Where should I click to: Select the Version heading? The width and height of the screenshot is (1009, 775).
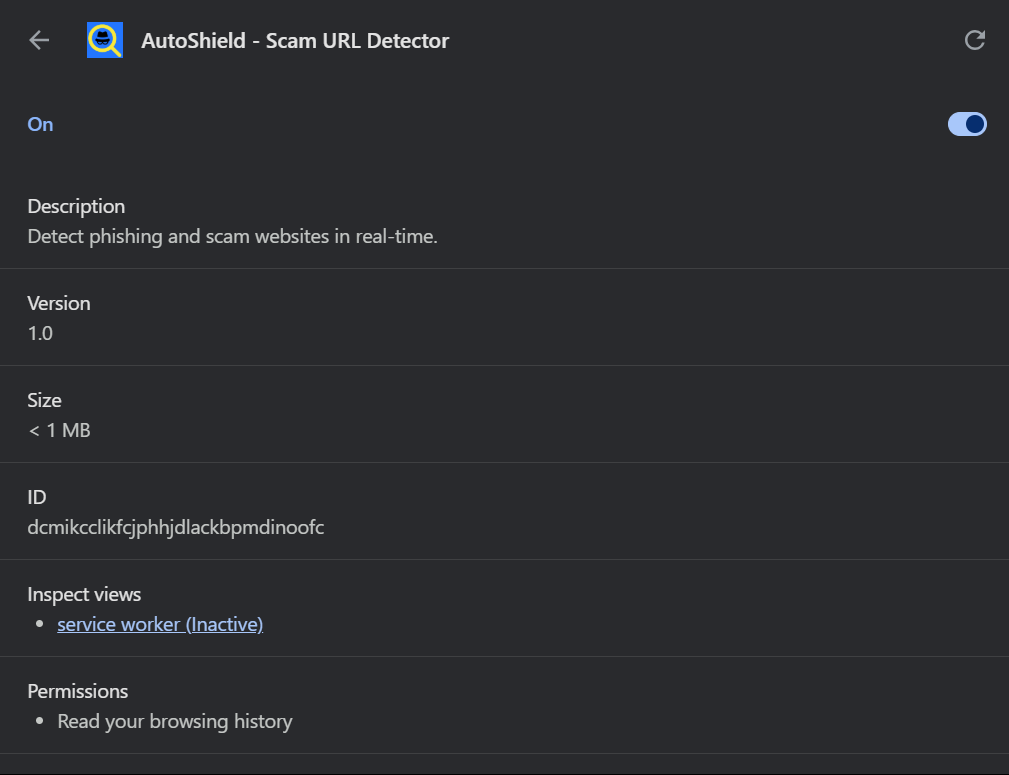(59, 303)
